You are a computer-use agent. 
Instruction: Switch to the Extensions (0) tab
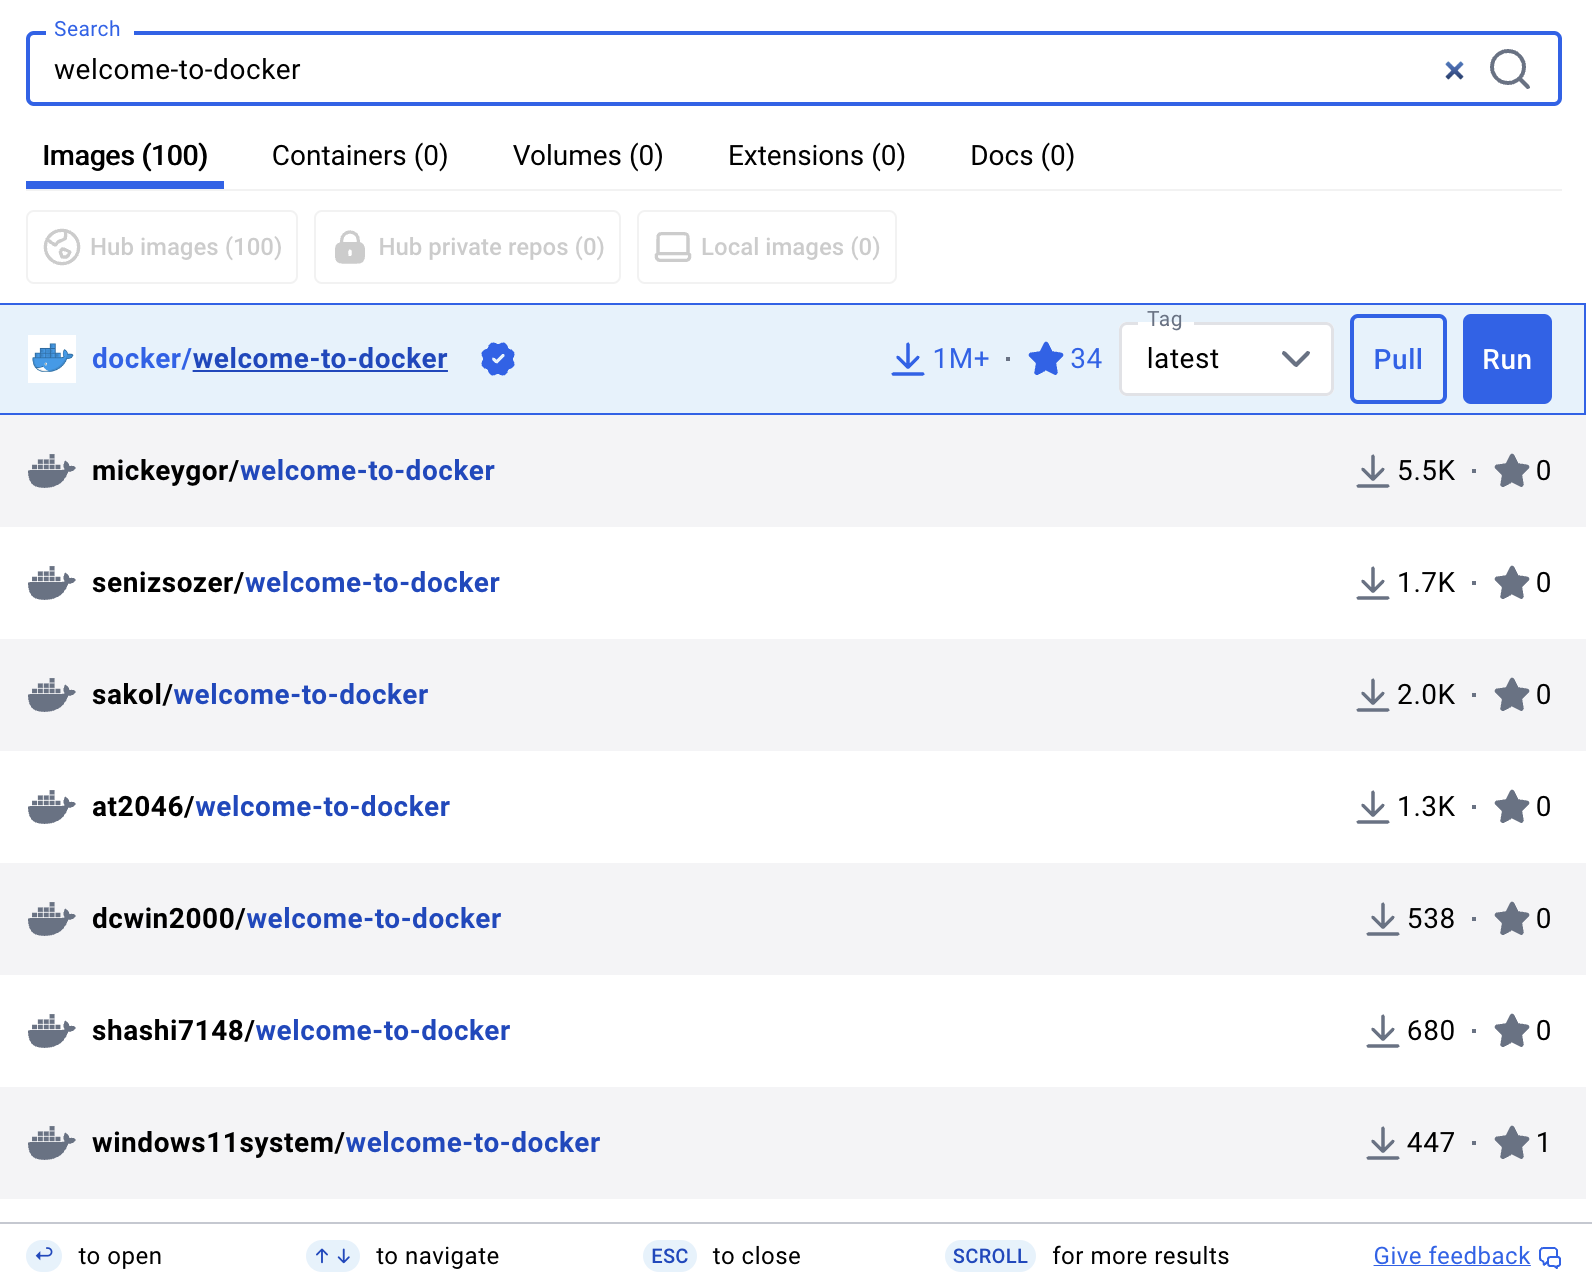click(x=817, y=156)
